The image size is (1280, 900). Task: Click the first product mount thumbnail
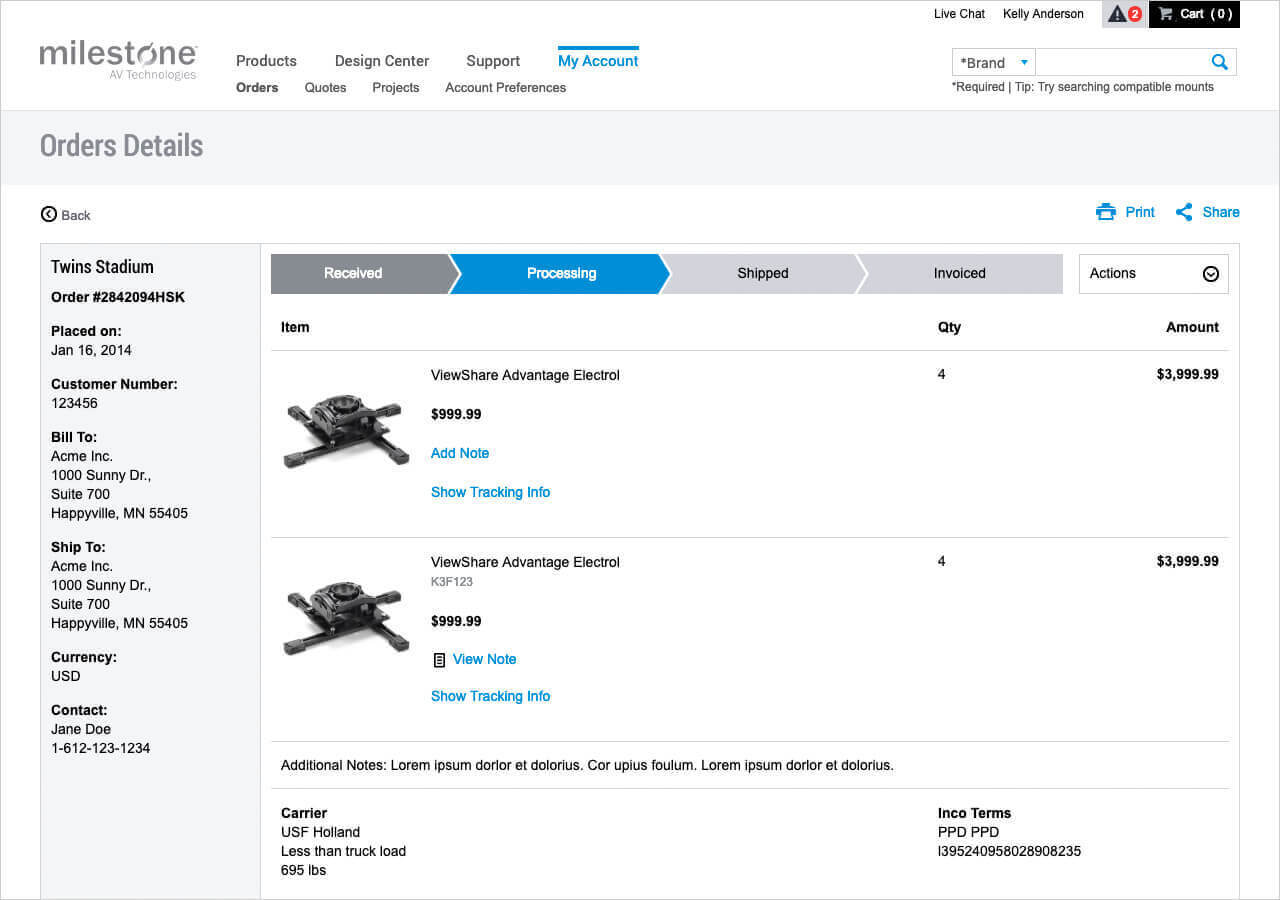click(x=346, y=430)
